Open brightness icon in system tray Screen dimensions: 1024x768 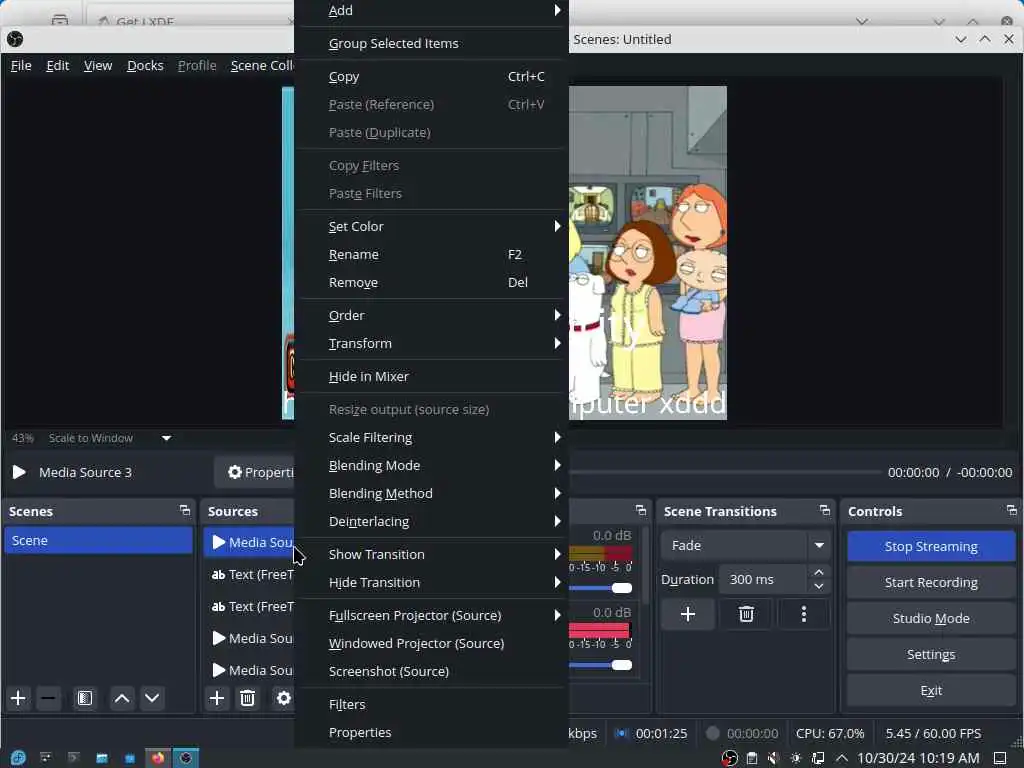click(795, 758)
